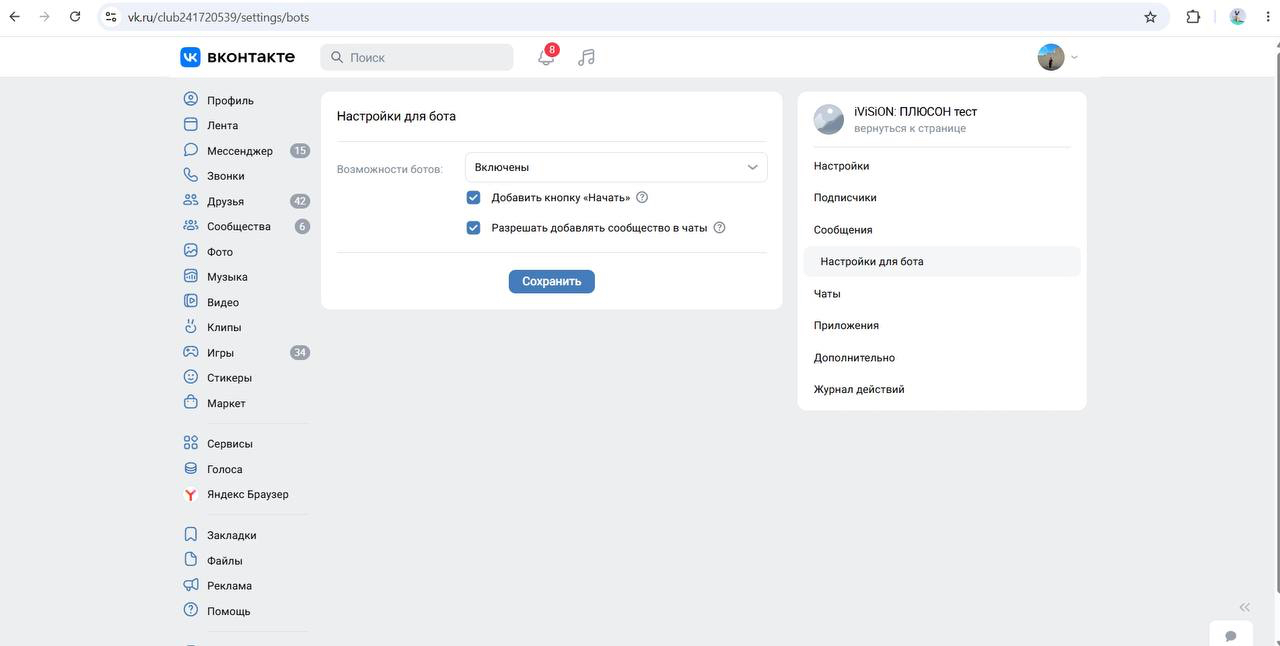Open the Video icon in sidebar
The width and height of the screenshot is (1280, 646).
(x=191, y=301)
